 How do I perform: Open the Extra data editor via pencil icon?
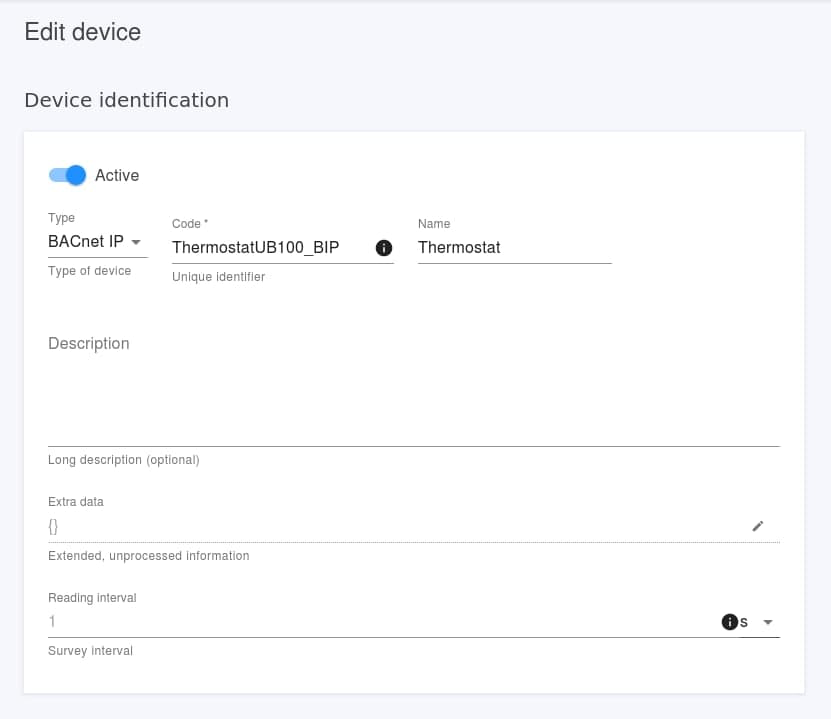[758, 526]
